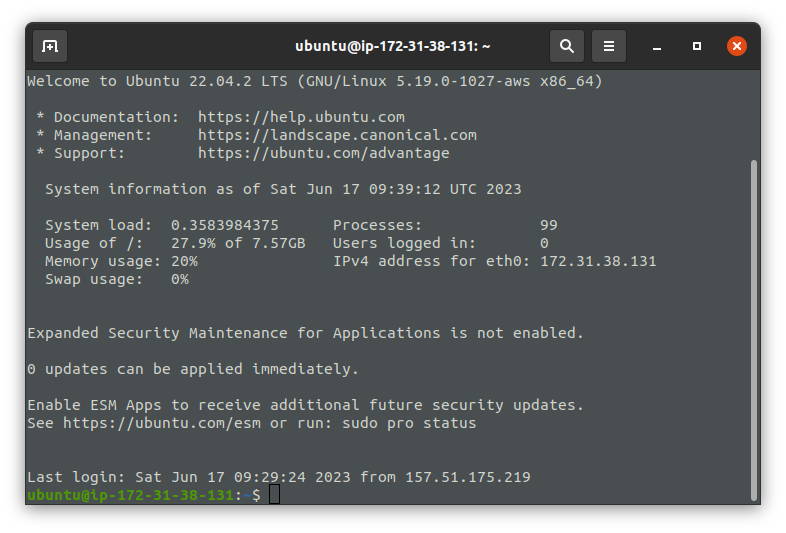Click the last login IP 157.51.175.219
Viewport: 786px width, 533px height.
(468, 477)
